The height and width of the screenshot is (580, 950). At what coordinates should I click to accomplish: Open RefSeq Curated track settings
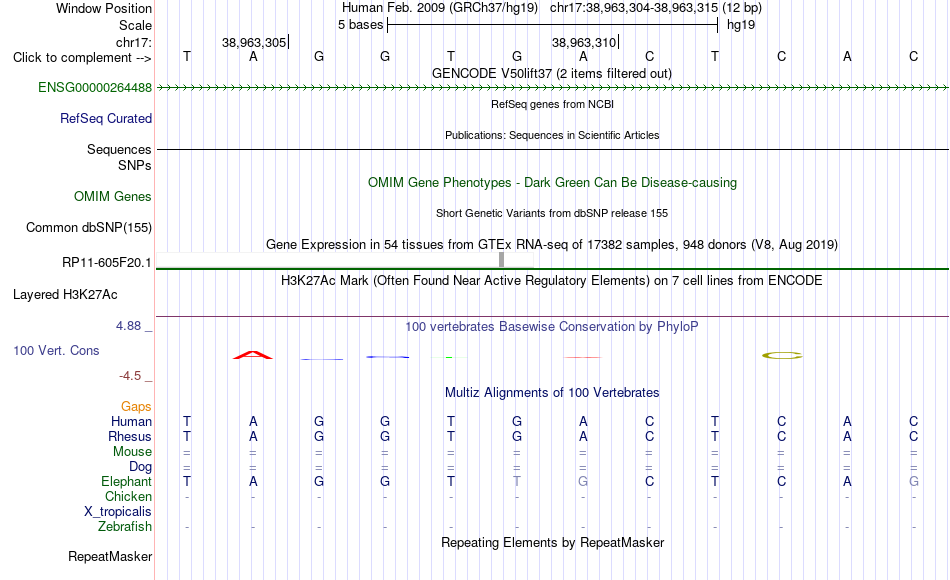(106, 118)
